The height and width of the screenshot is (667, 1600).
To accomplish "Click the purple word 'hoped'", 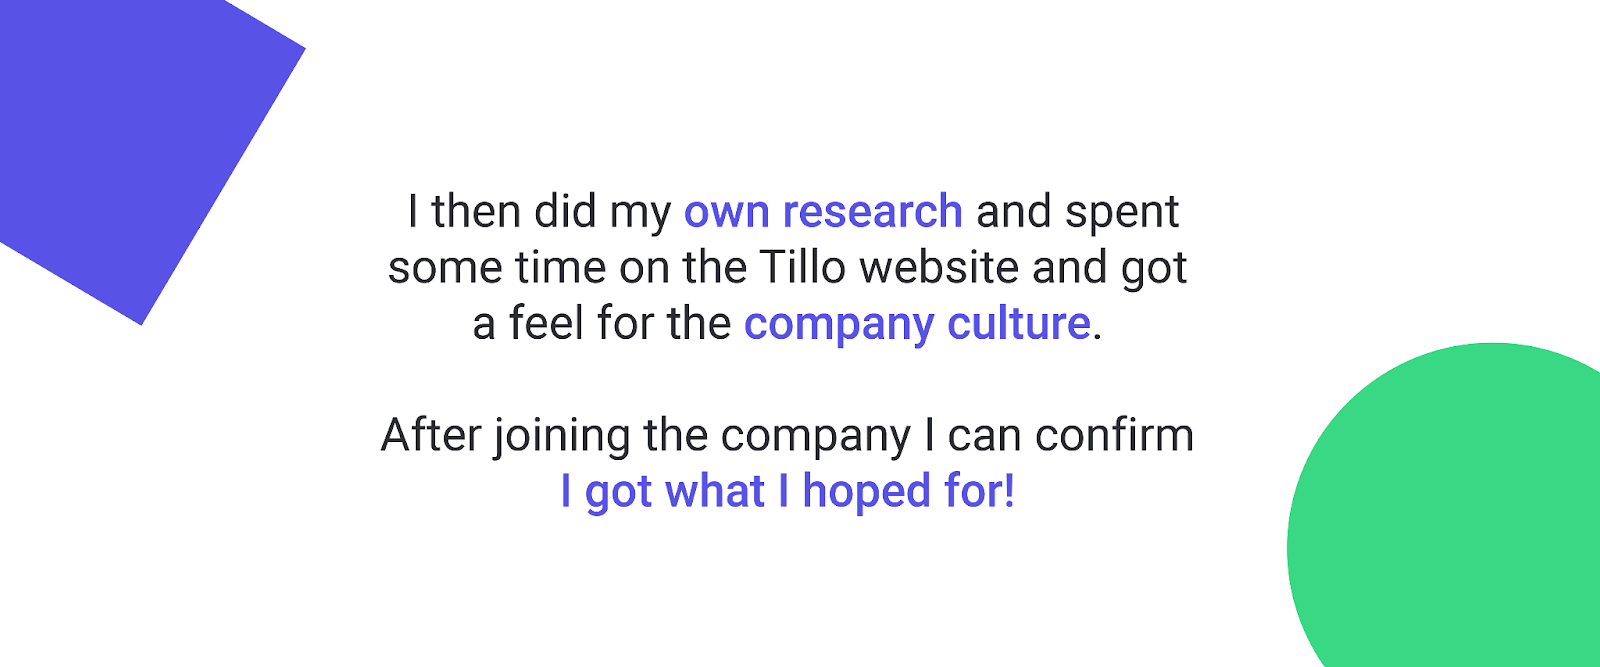I will coord(866,493).
